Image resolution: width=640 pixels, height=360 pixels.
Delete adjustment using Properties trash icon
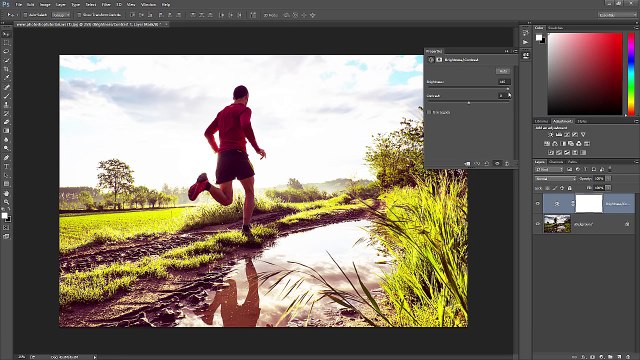coord(507,164)
